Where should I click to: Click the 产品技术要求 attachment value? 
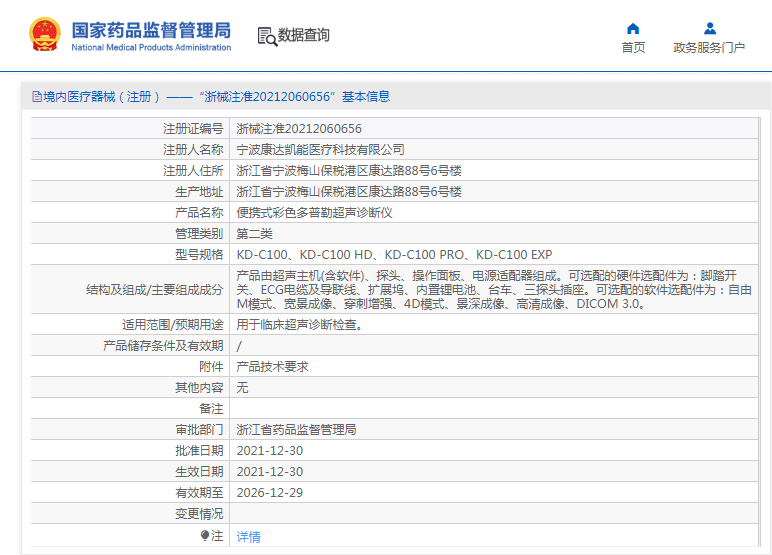[x=272, y=366]
